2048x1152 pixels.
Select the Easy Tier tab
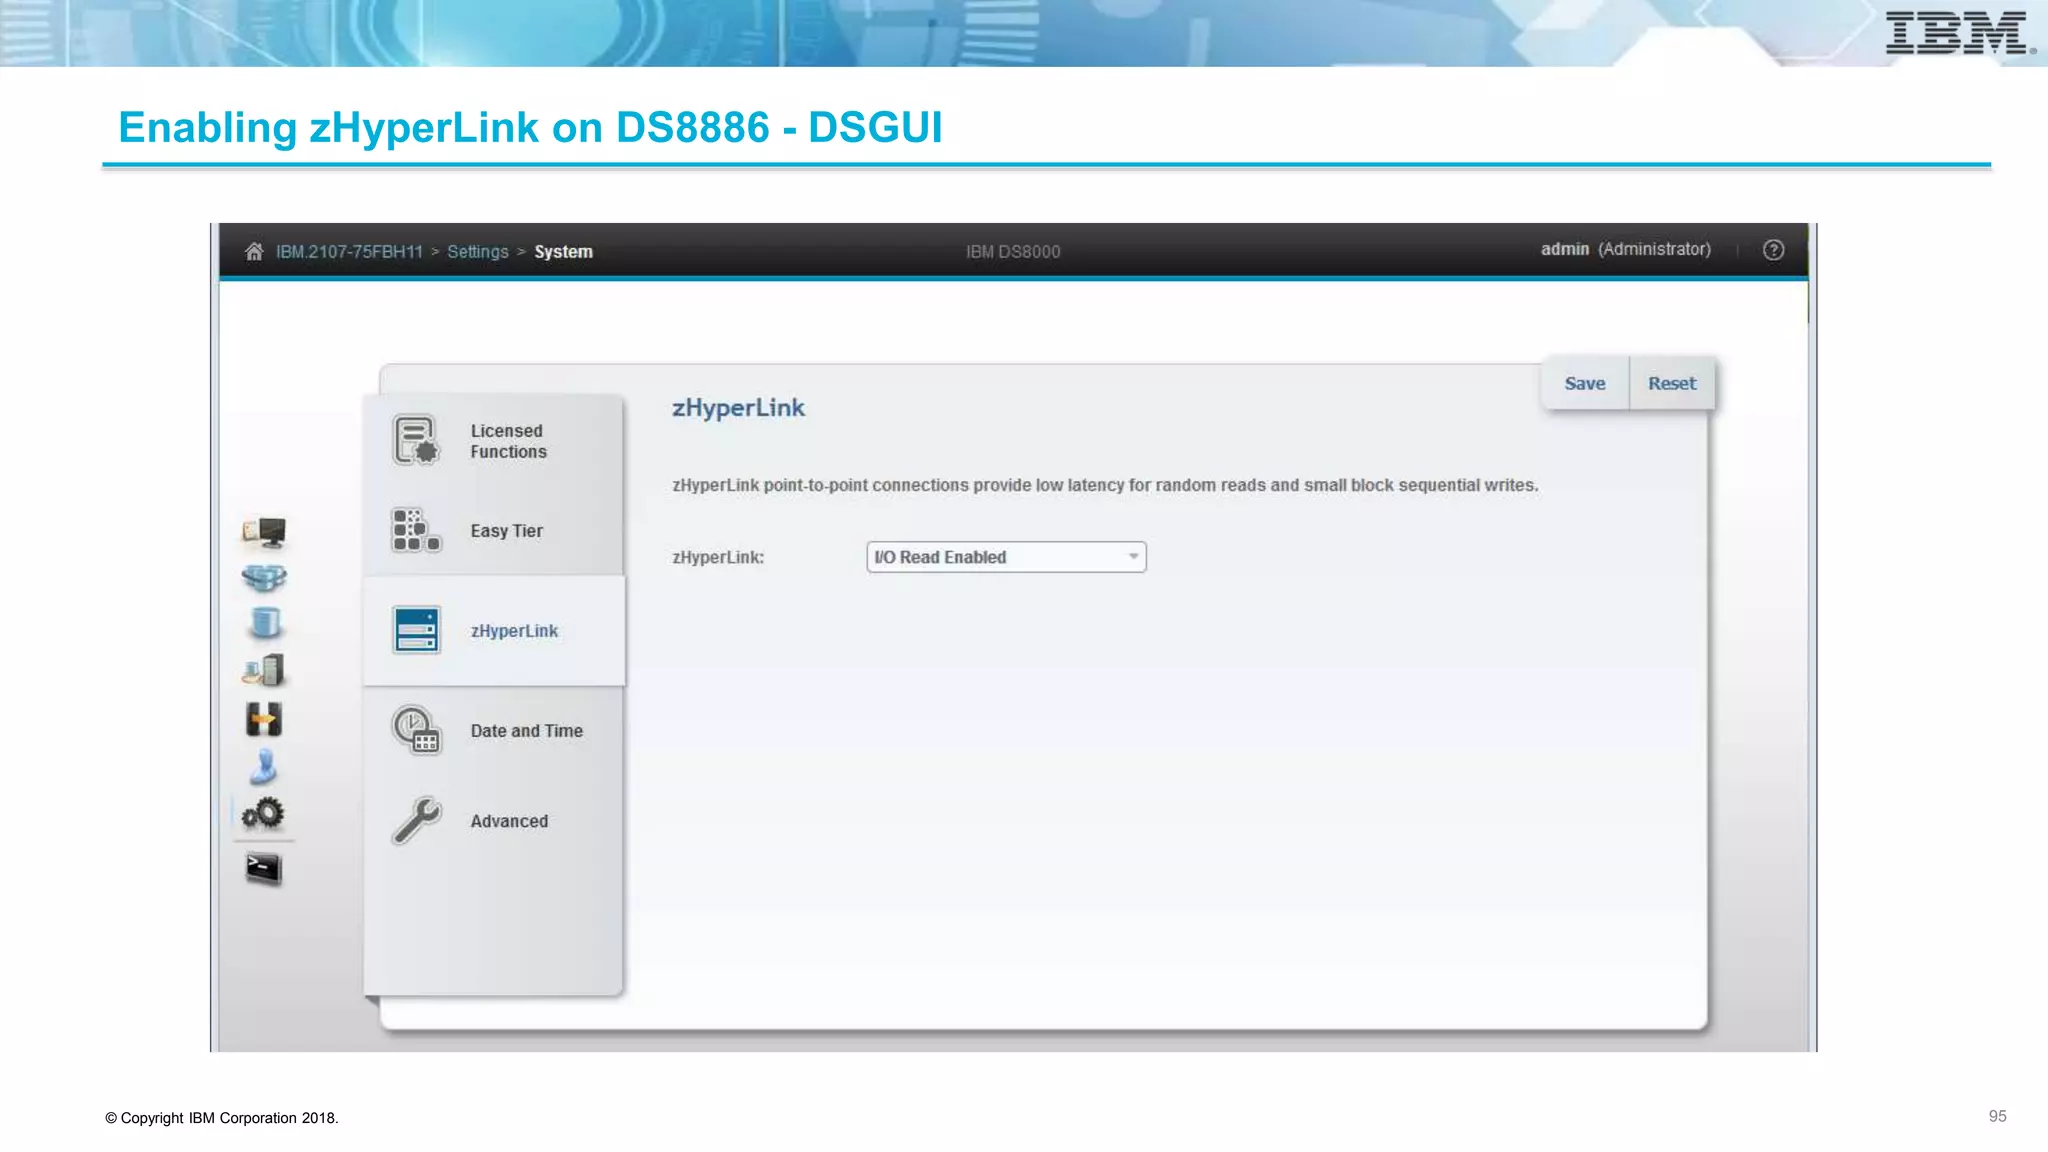494,531
